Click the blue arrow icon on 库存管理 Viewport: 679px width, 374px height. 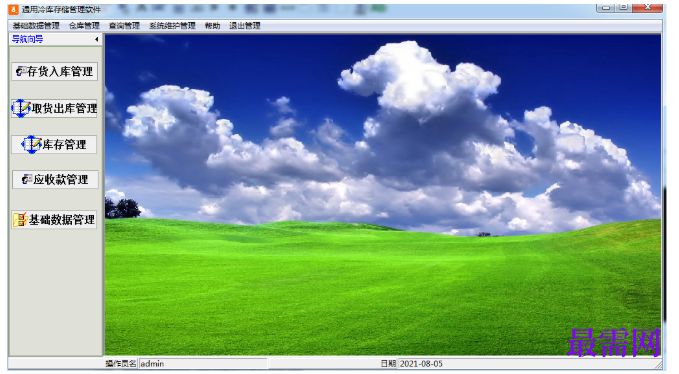pos(31,145)
